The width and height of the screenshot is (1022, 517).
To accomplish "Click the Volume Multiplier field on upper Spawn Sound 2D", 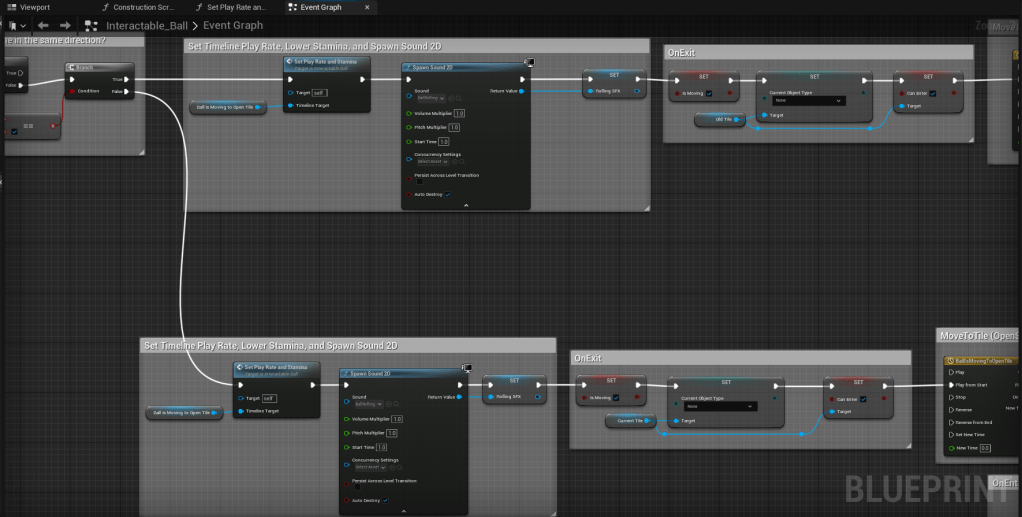I will point(458,113).
